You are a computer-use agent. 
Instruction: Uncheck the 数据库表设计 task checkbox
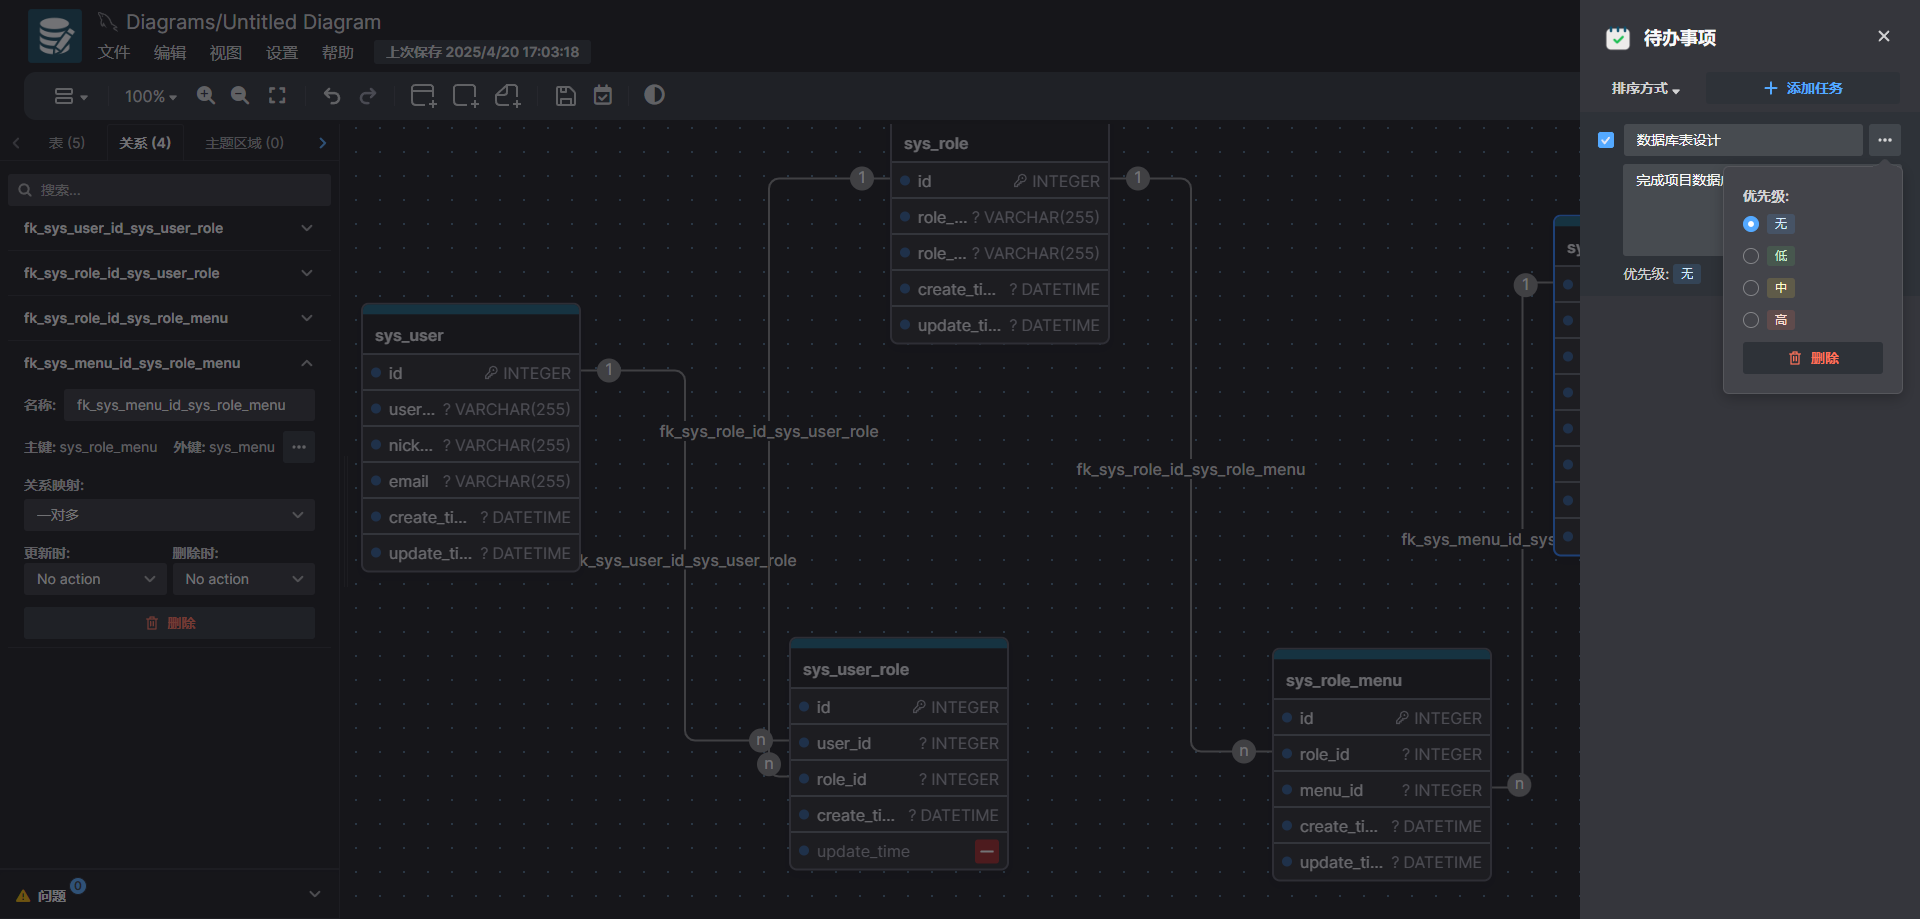point(1606,140)
